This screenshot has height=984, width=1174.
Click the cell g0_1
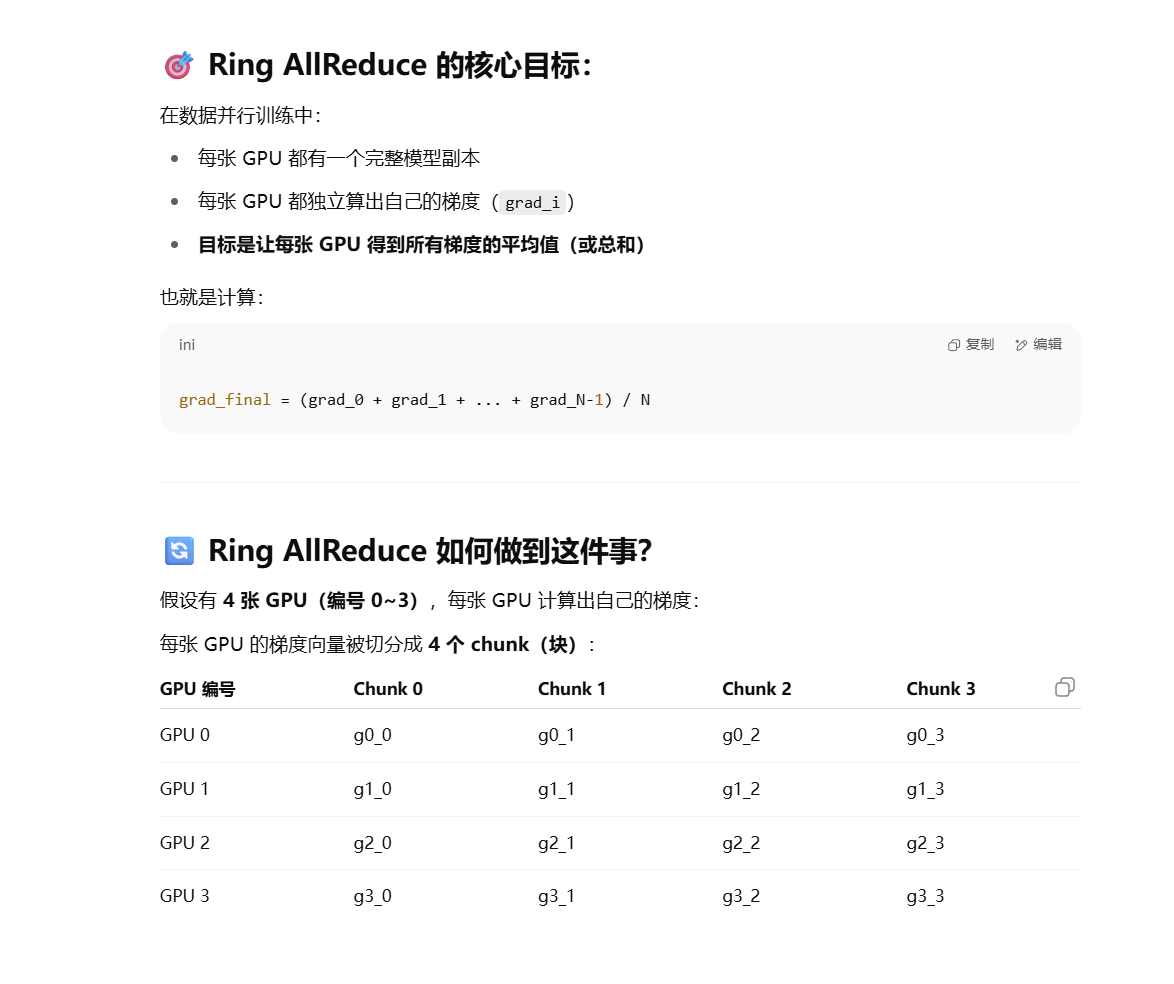tap(556, 735)
